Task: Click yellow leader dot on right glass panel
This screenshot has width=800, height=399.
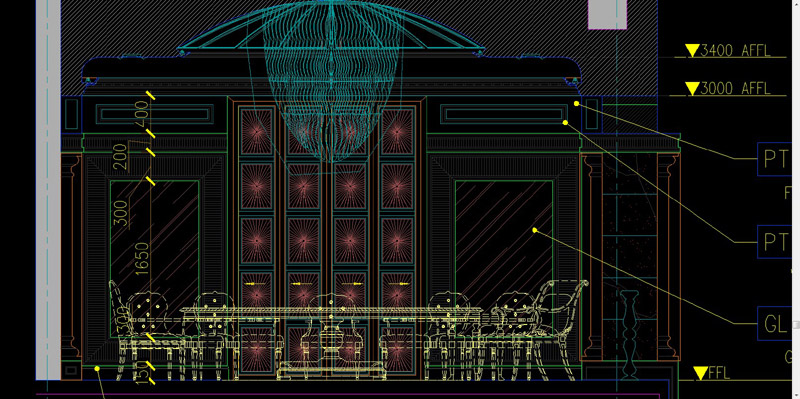Action: tap(535, 231)
